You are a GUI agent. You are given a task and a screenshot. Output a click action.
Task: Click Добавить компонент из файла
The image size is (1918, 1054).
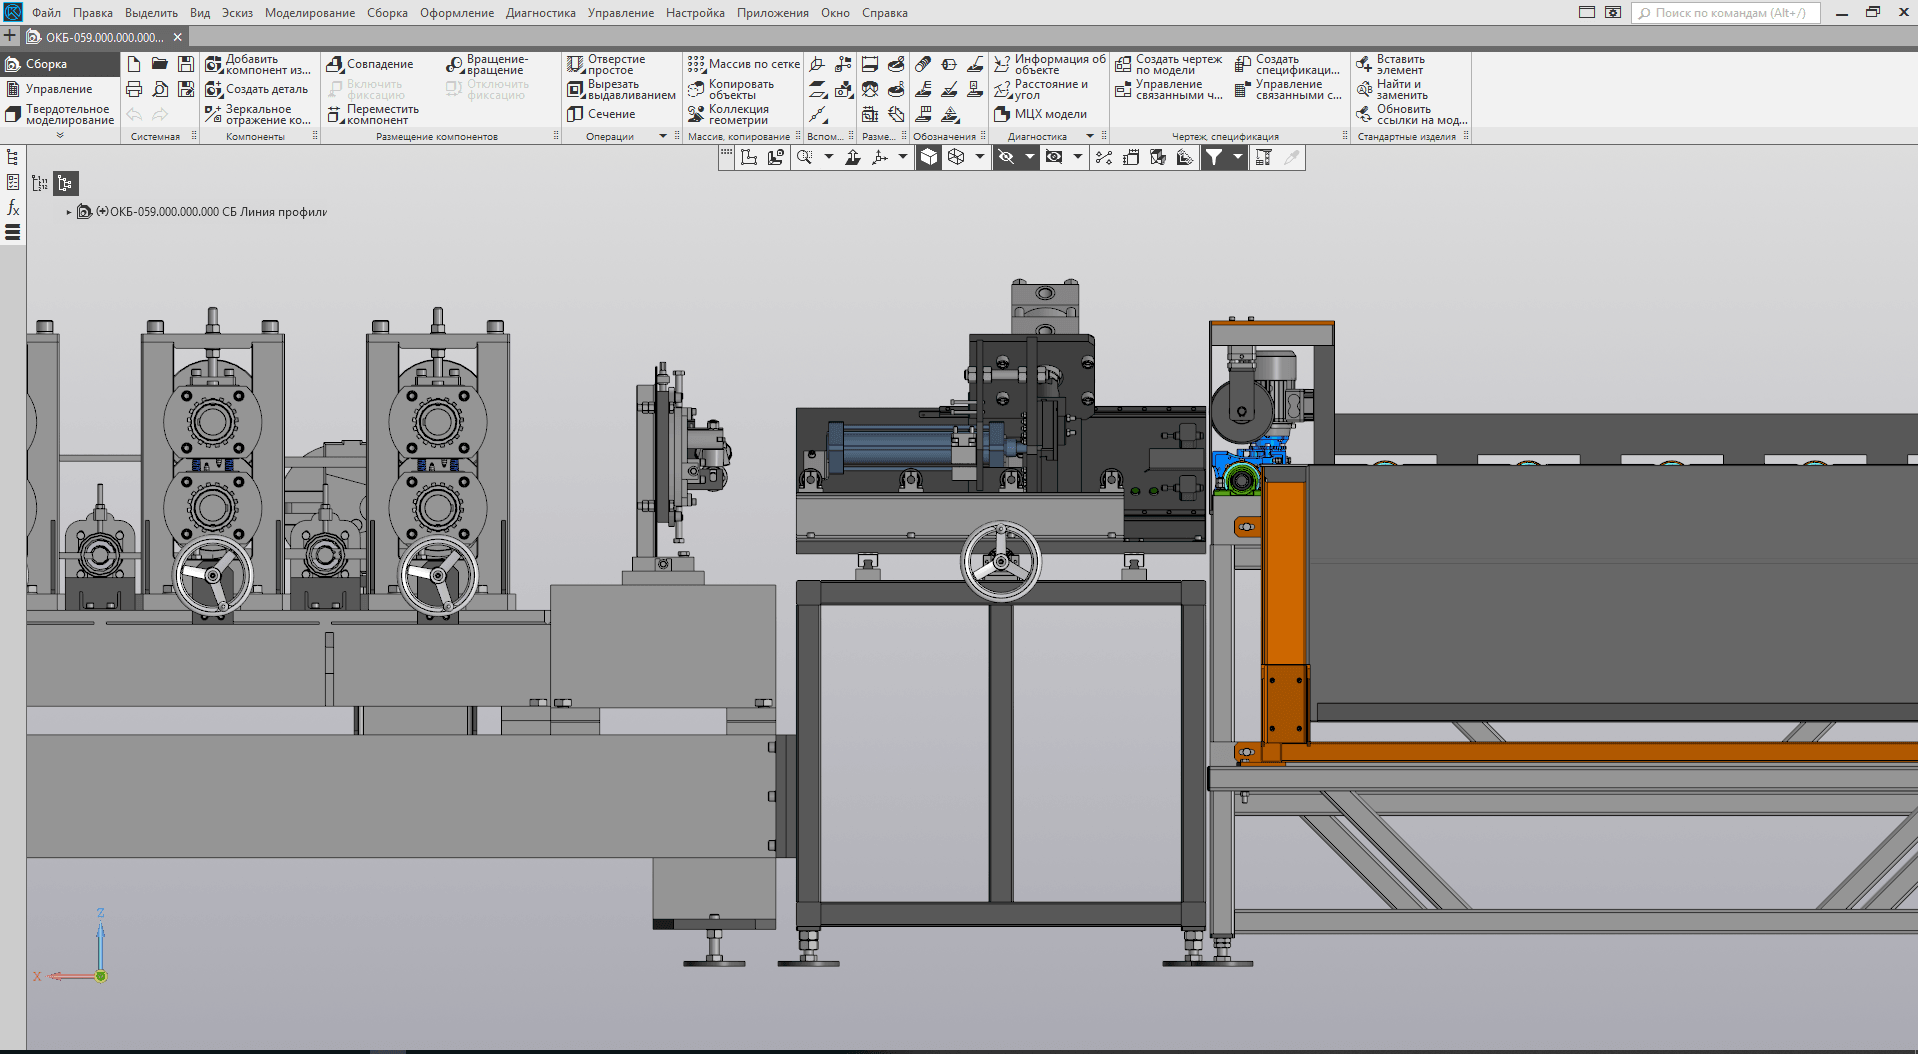pos(258,64)
